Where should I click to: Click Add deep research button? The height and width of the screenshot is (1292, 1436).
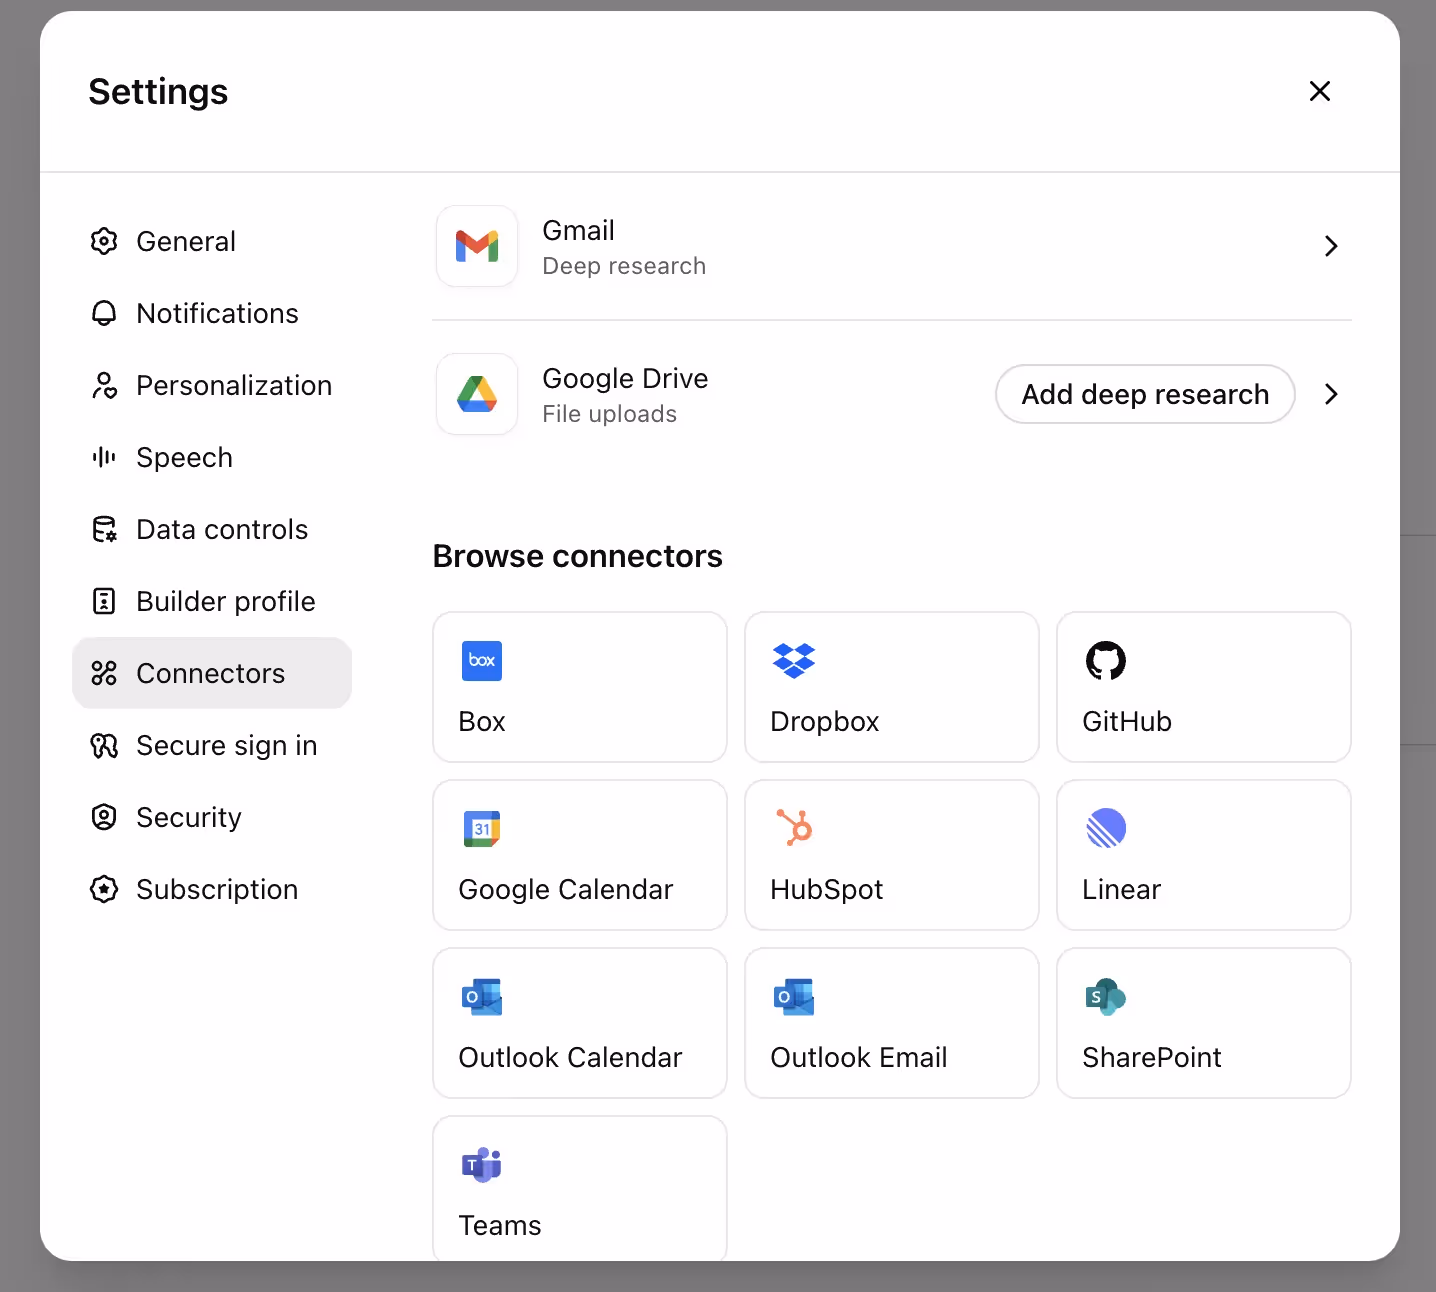(x=1145, y=394)
